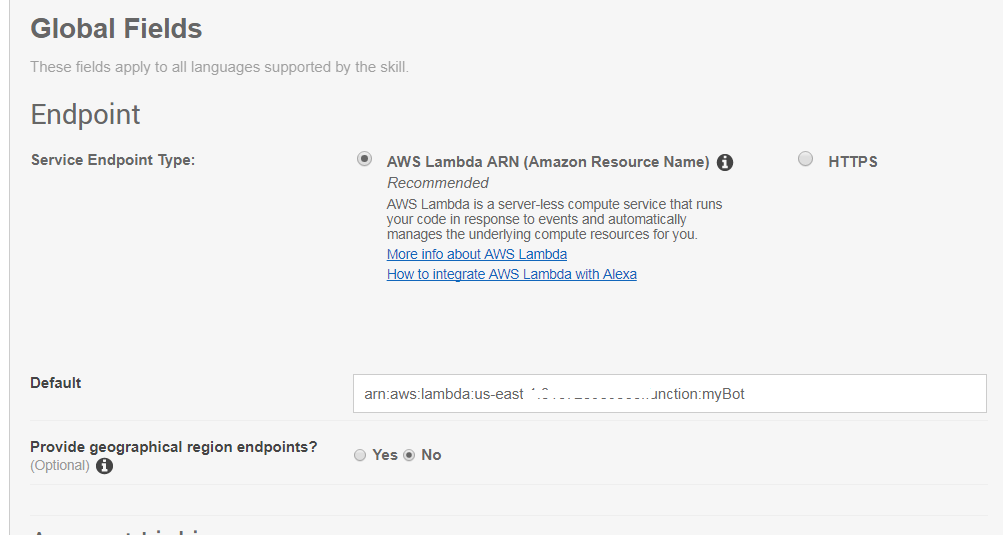
Task: Click the Default field label
Action: [56, 383]
